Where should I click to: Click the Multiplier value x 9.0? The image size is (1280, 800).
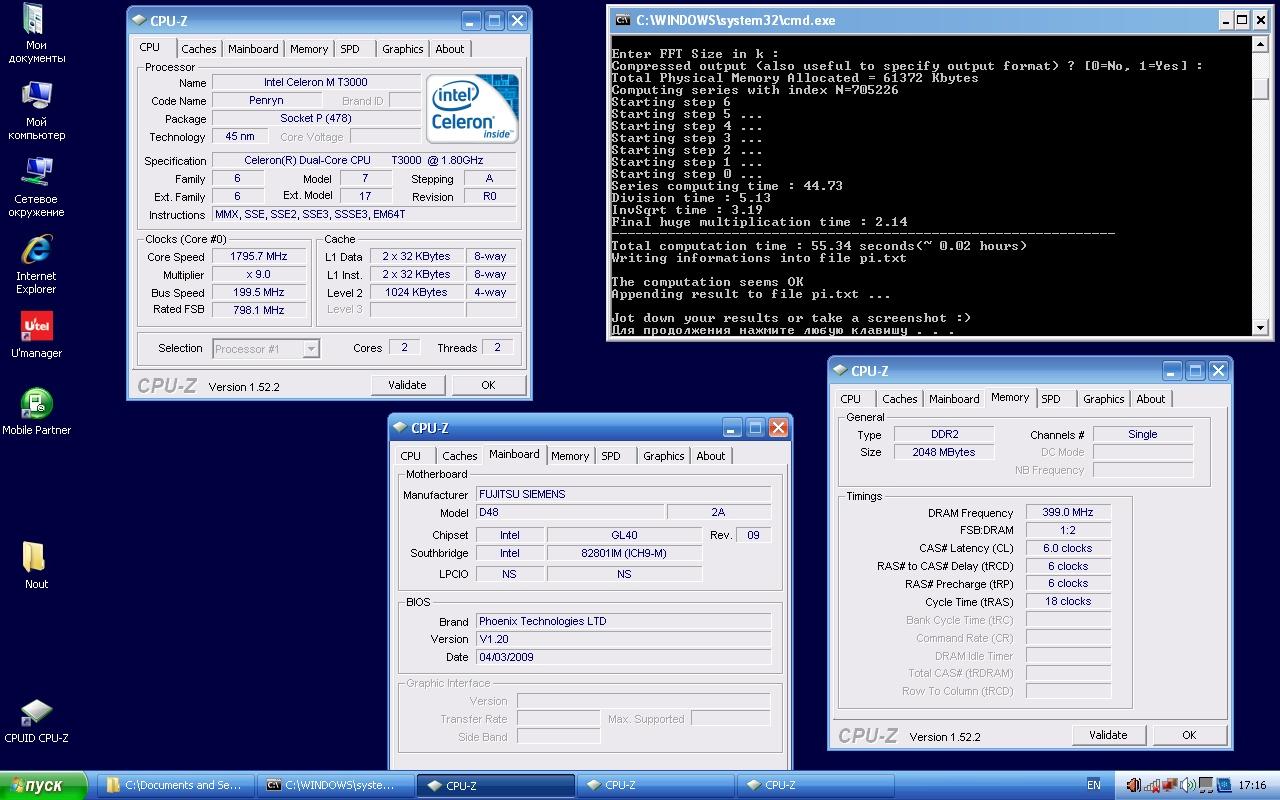pyautogui.click(x=259, y=274)
